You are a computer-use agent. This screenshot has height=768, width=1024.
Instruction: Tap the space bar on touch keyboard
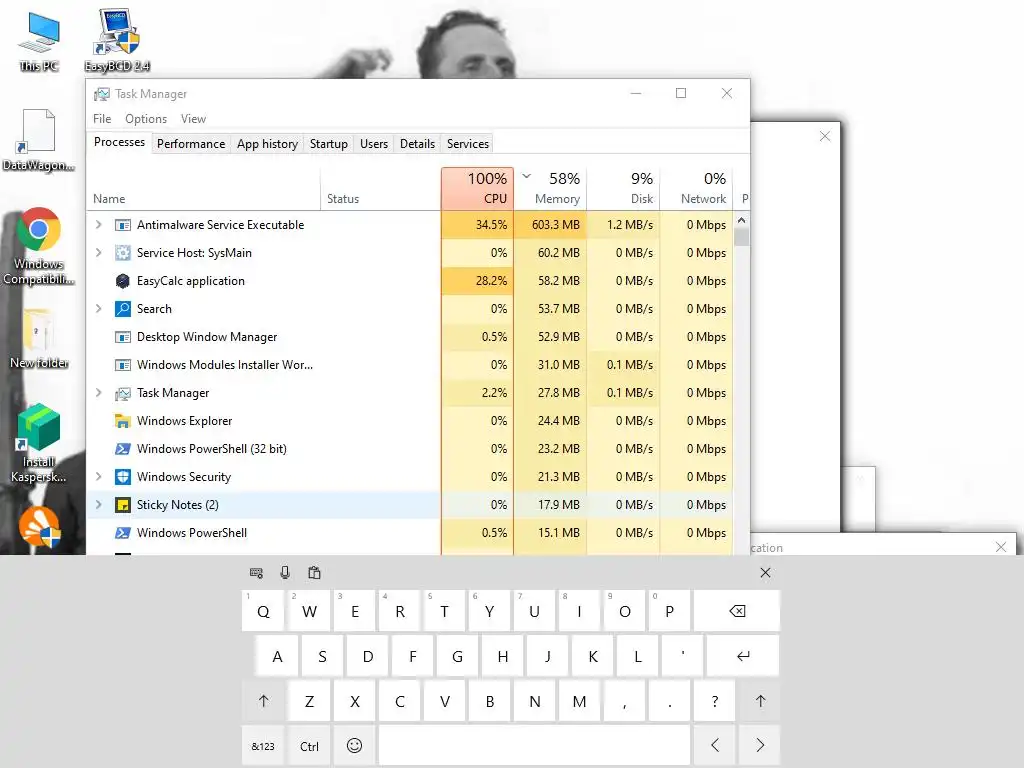(x=534, y=745)
